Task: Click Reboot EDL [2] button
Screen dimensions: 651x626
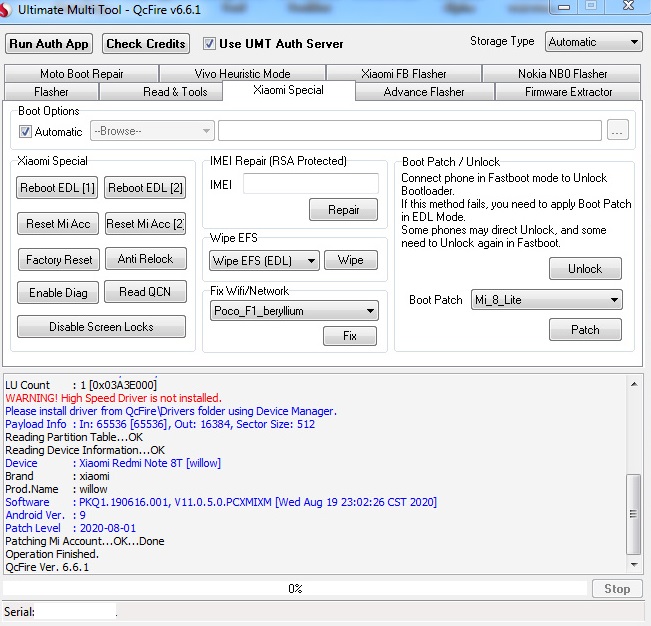Action: tap(145, 188)
